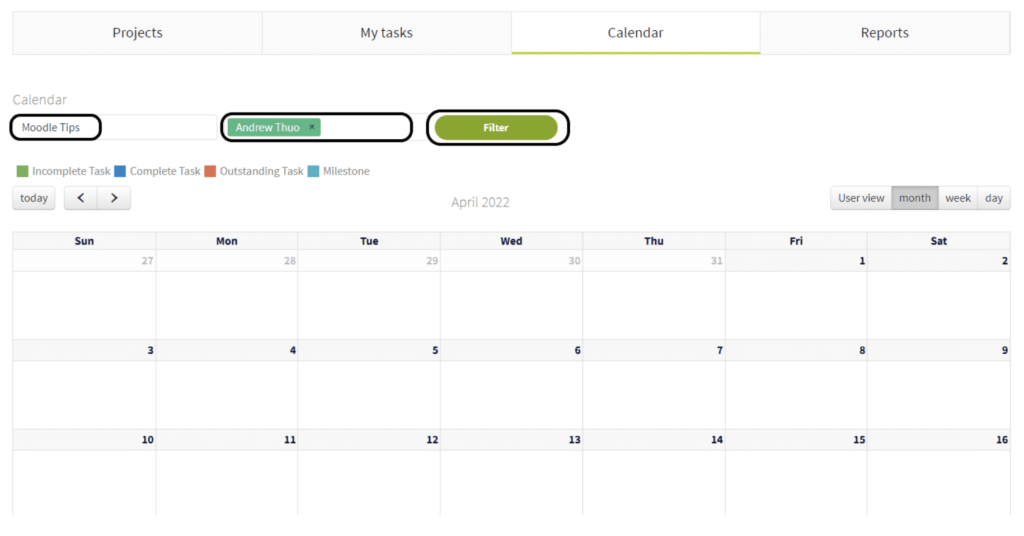Jump to today on the calendar
Screen dimensions: 1024x536
coord(34,198)
